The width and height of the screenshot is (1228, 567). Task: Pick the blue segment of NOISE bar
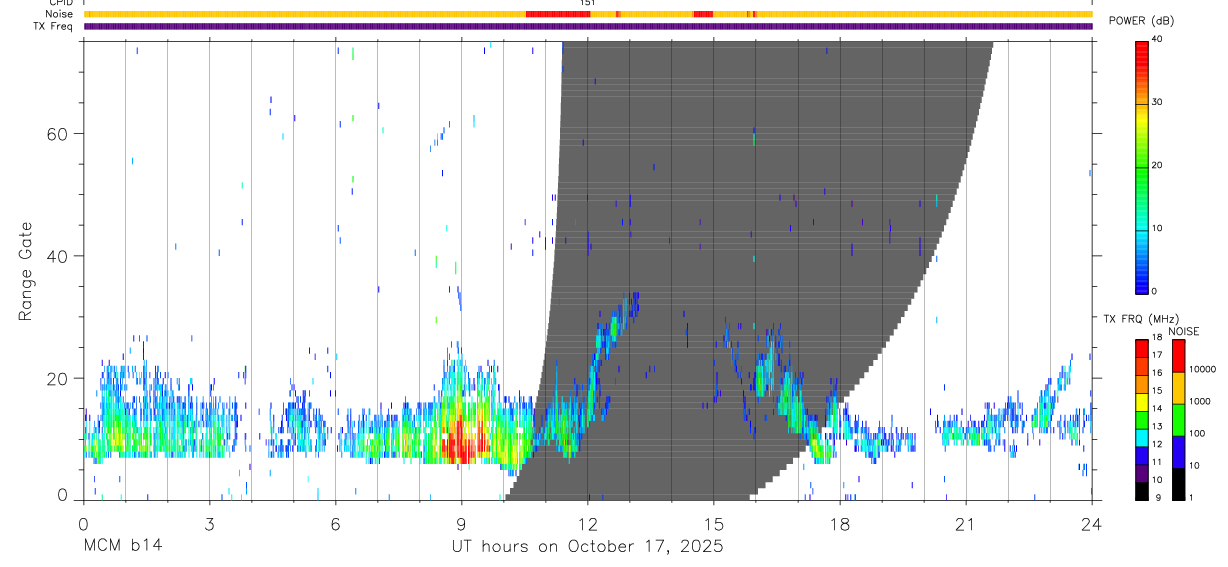[x=1178, y=452]
